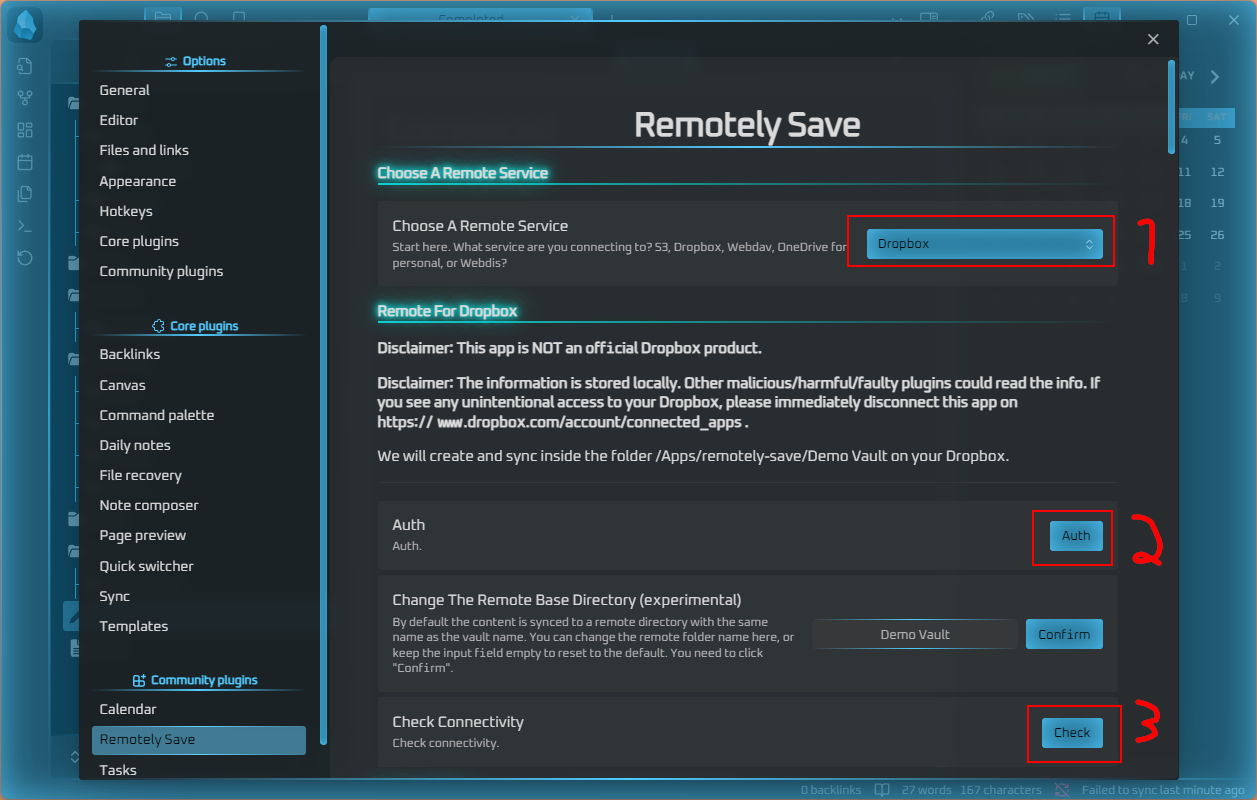Open quick switcher file-search ribbon icon

pyautogui.click(x=25, y=66)
